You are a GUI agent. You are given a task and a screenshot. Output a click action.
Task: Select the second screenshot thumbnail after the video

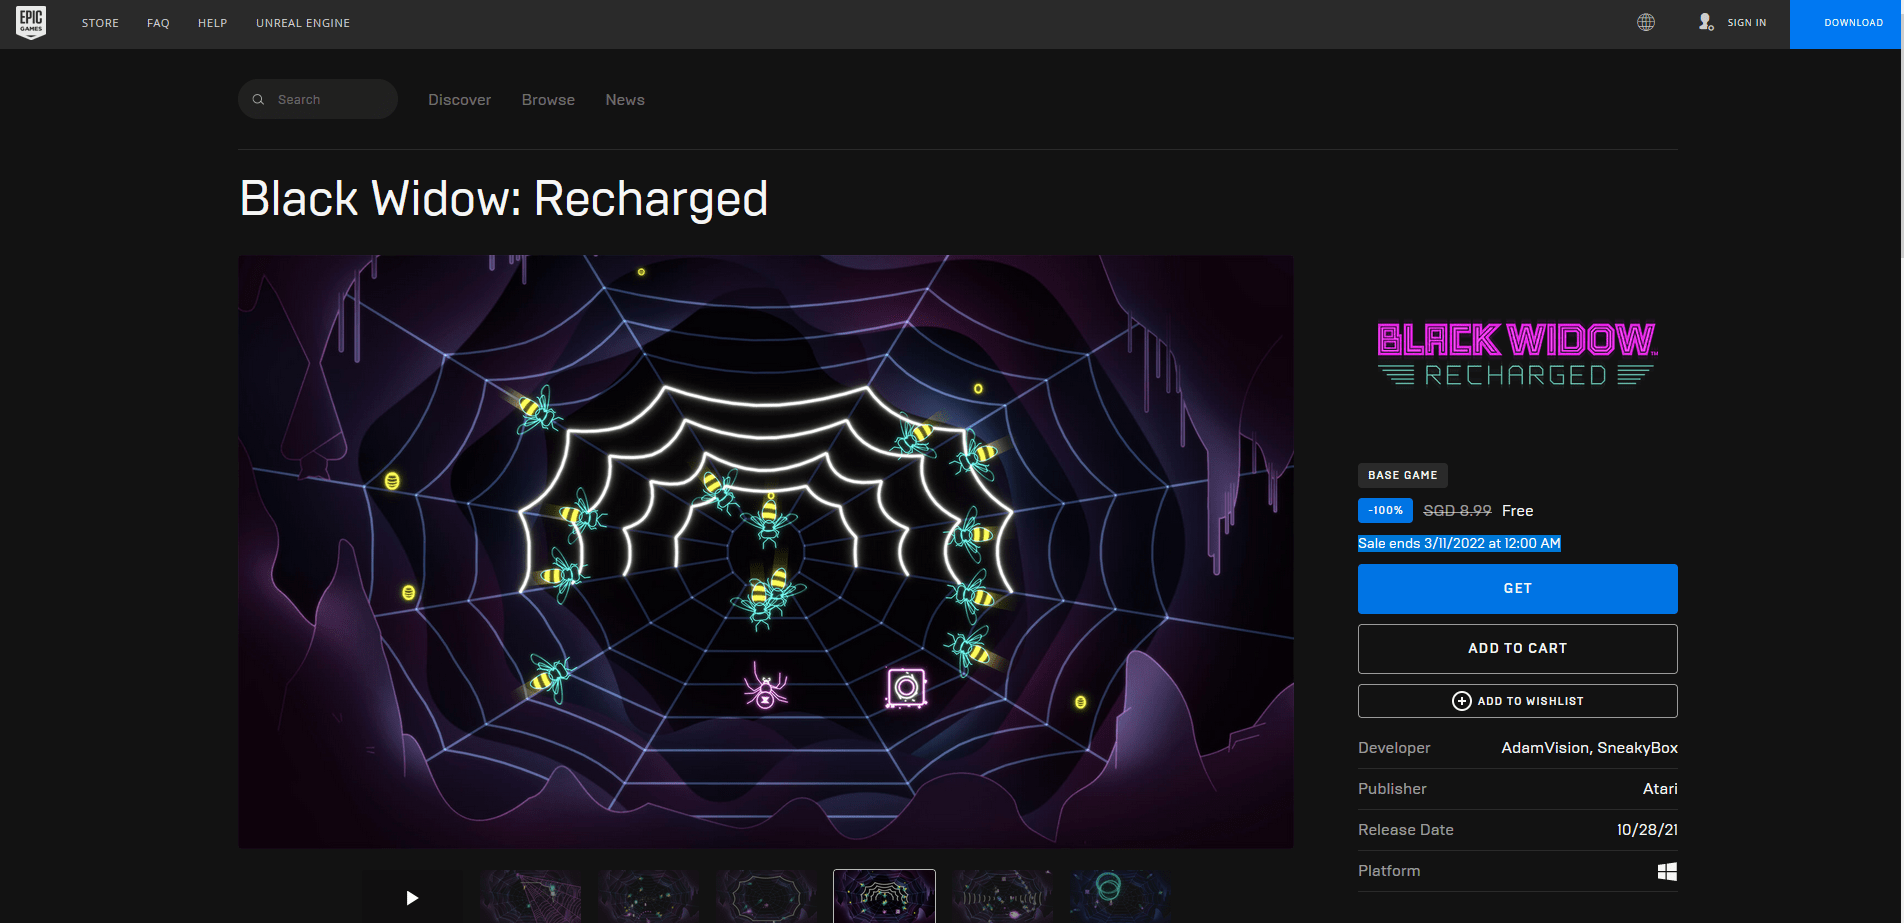click(649, 897)
